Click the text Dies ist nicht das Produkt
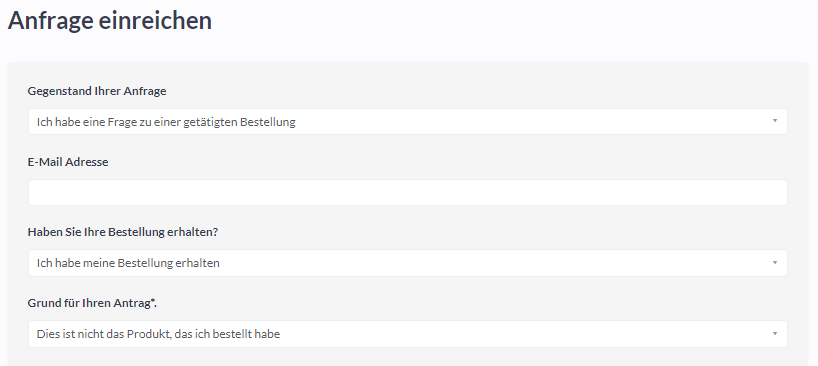 pos(103,334)
